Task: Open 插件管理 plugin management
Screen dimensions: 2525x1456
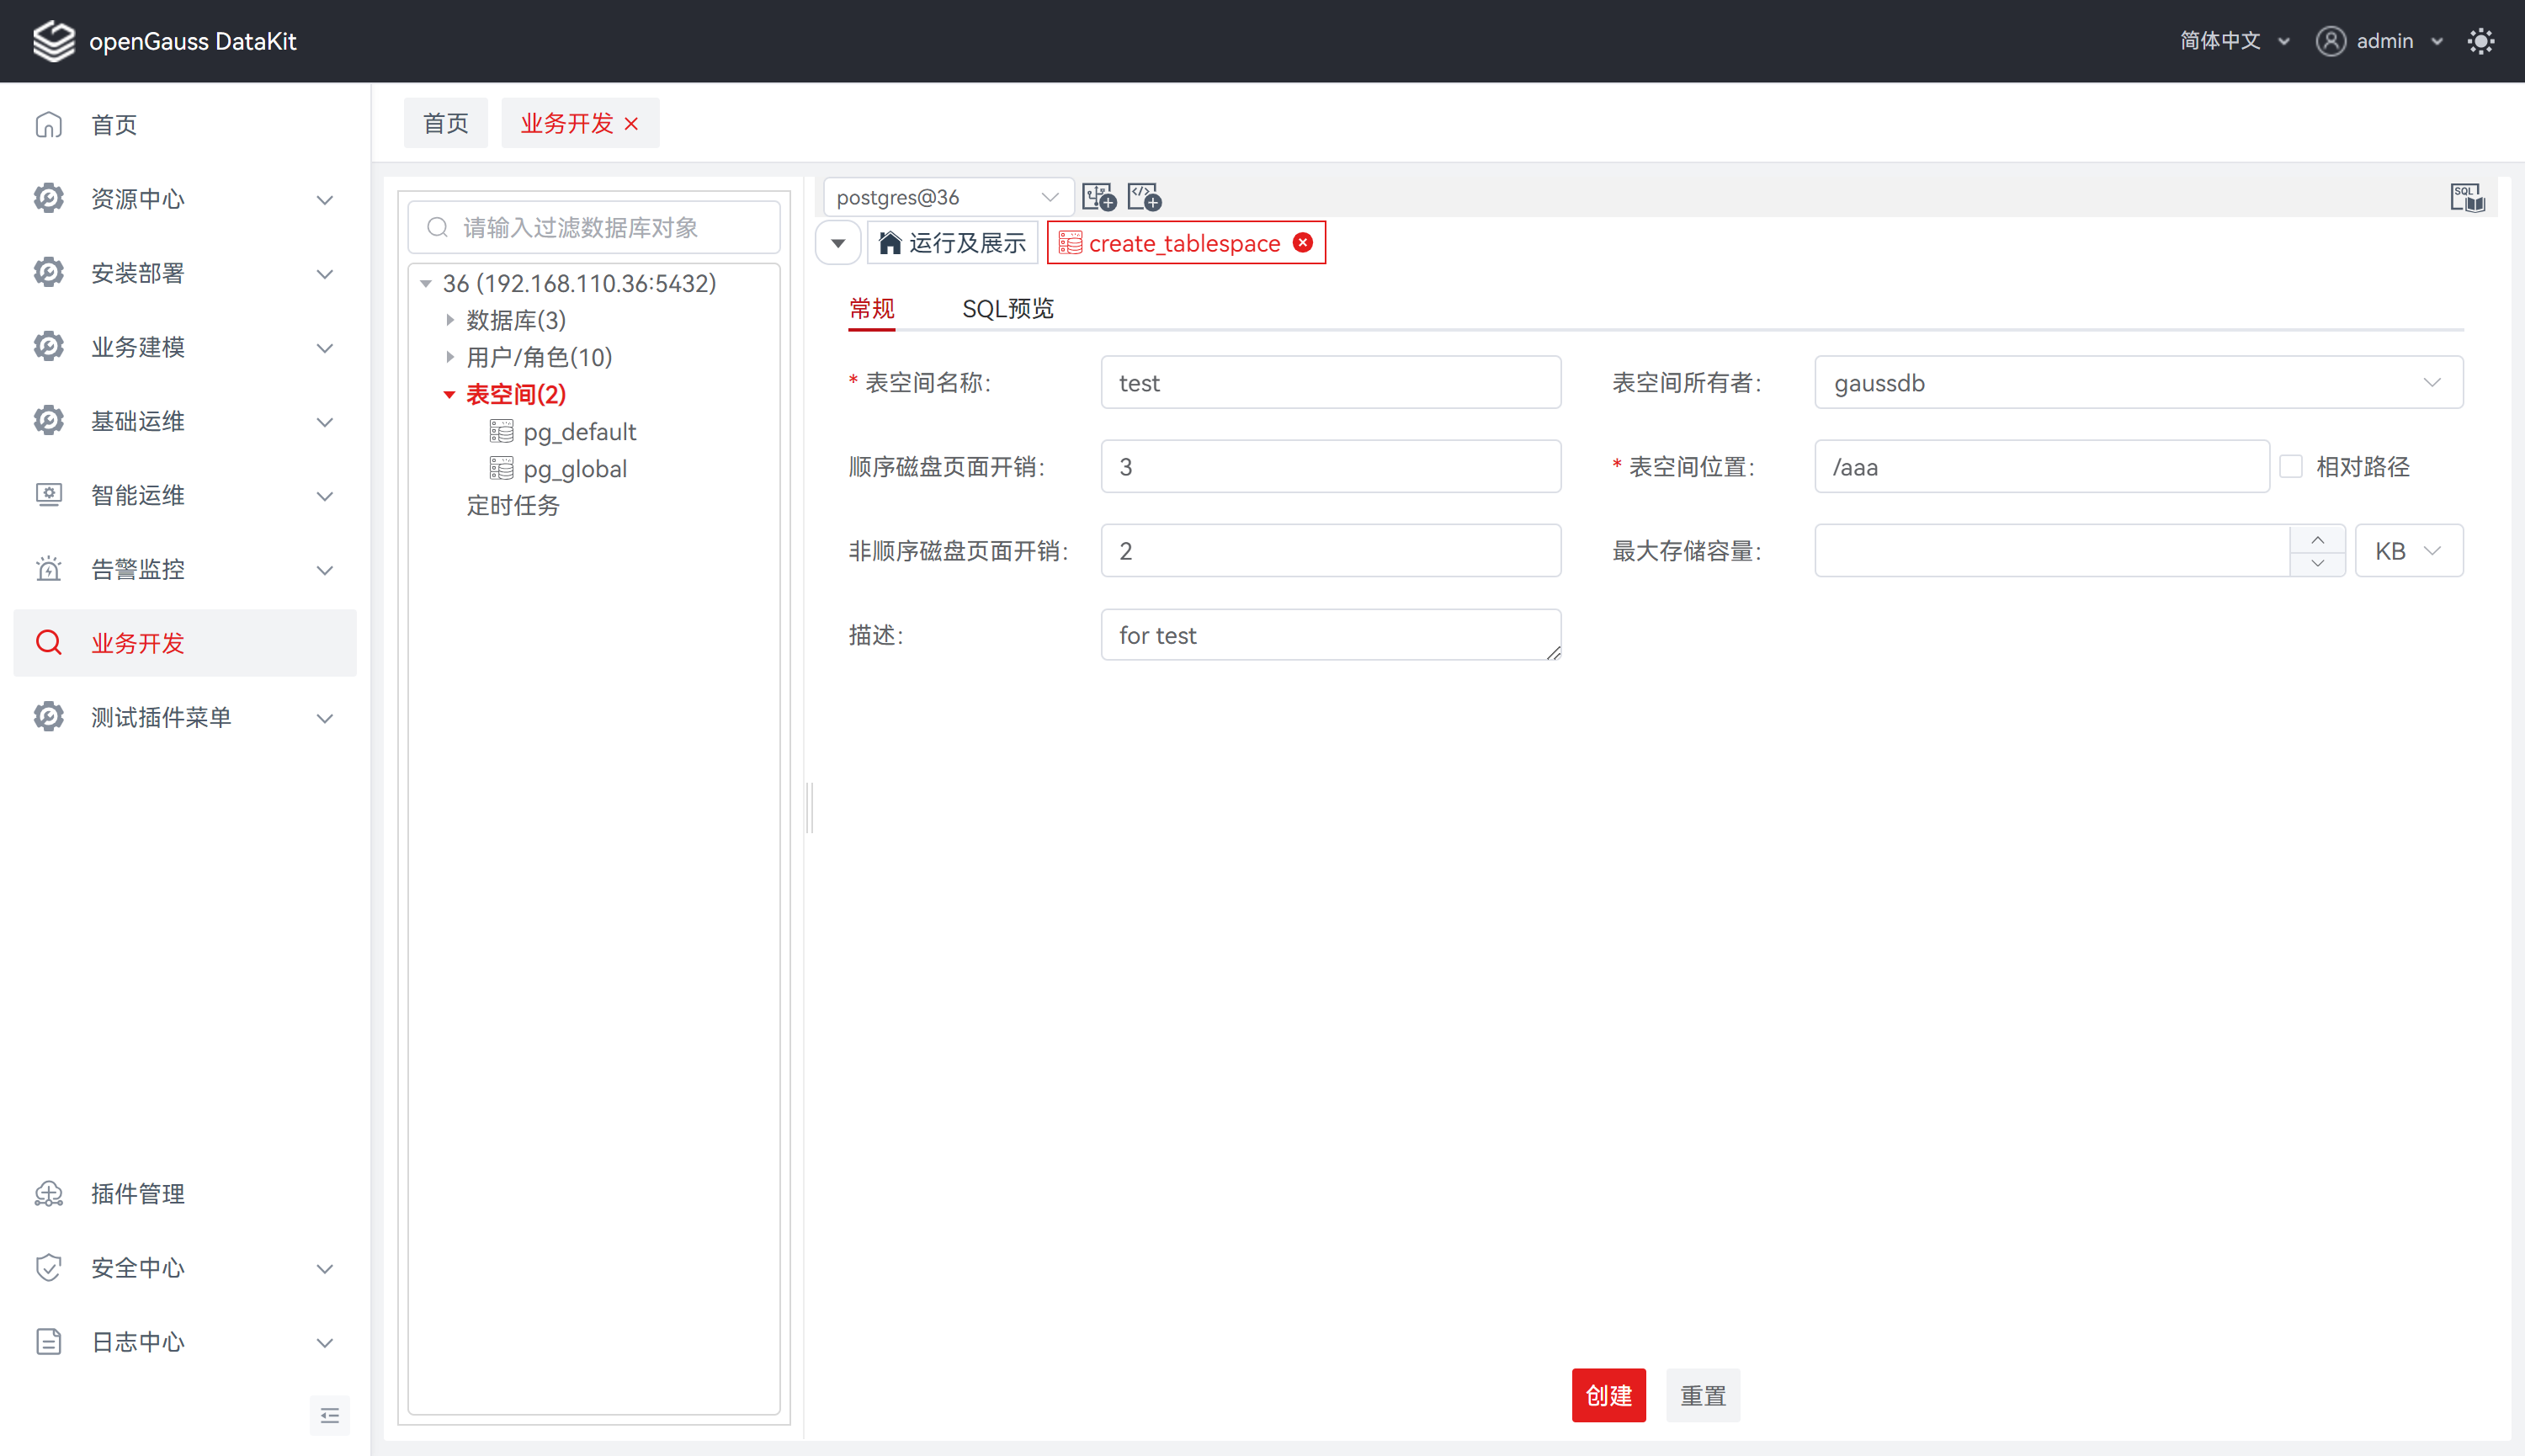Action: coord(185,1193)
